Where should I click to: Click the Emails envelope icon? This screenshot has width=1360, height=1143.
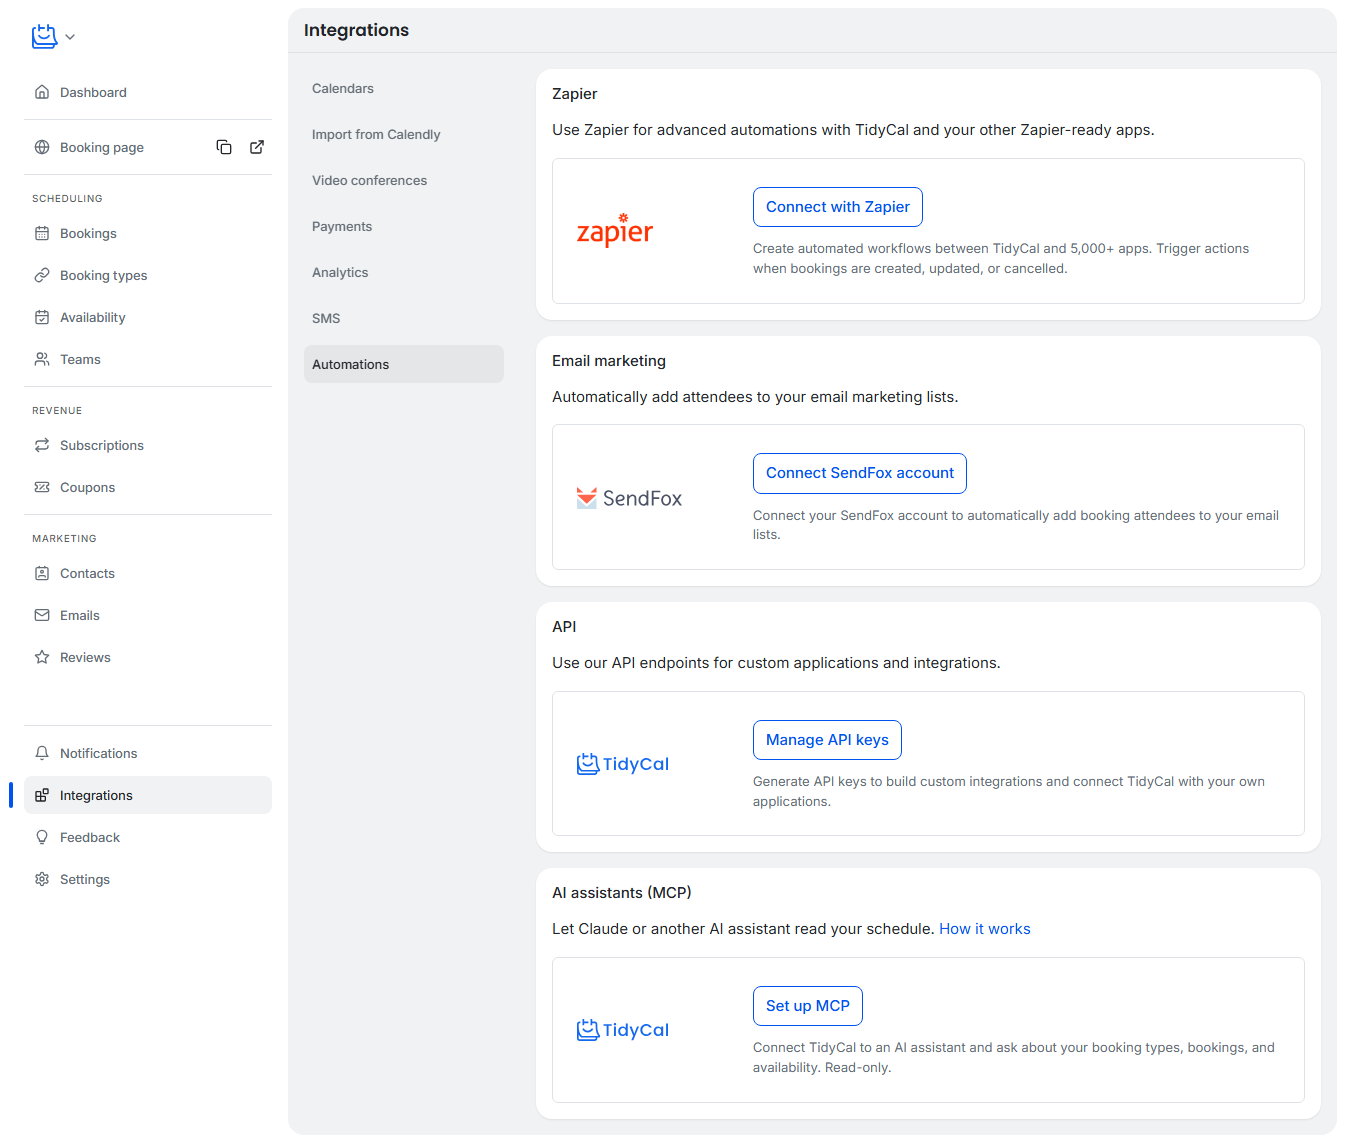[x=42, y=615]
